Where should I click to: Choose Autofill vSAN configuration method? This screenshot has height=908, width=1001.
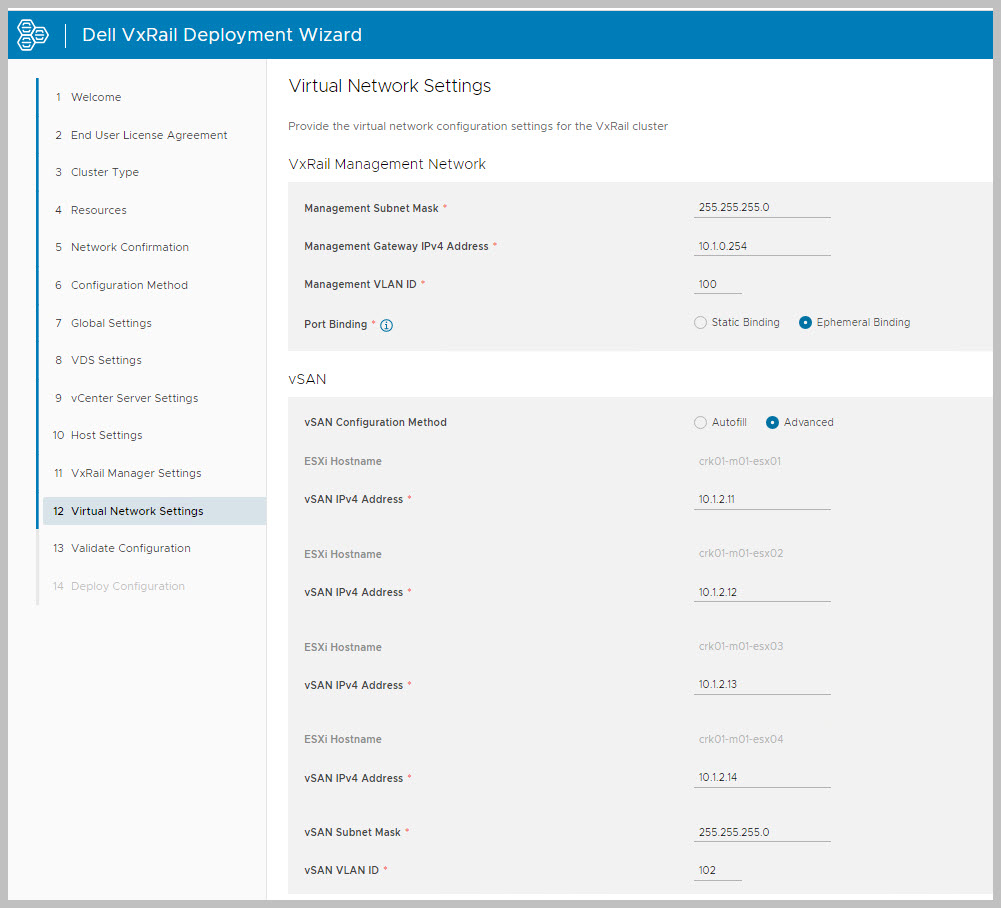(x=700, y=423)
